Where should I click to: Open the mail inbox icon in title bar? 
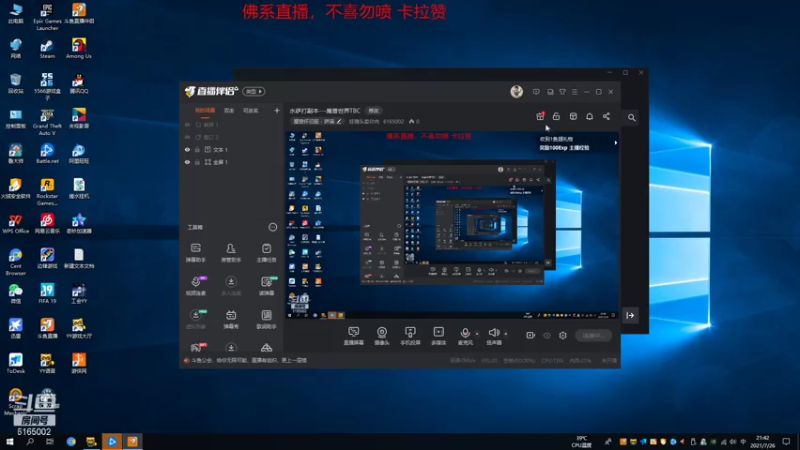pos(550,92)
